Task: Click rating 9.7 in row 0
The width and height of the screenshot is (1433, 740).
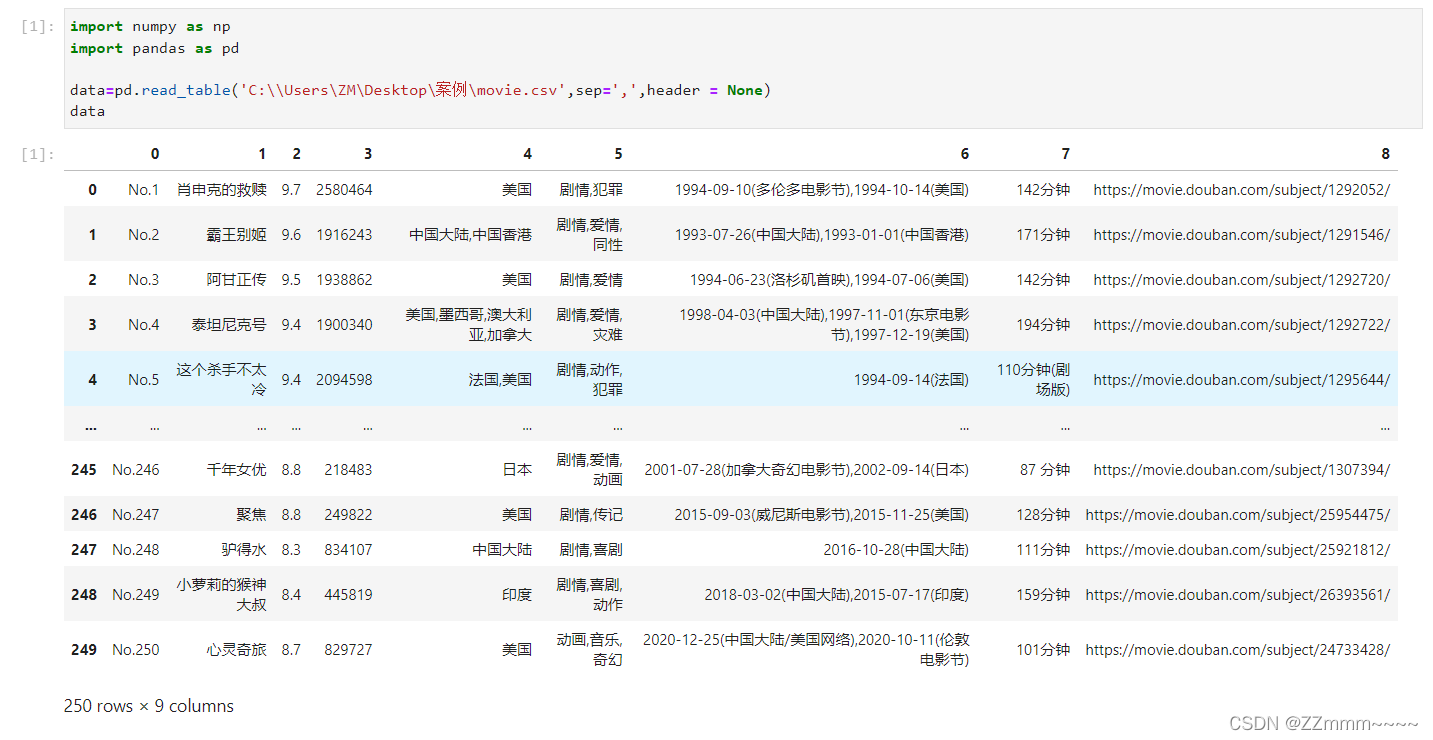Action: (x=291, y=189)
